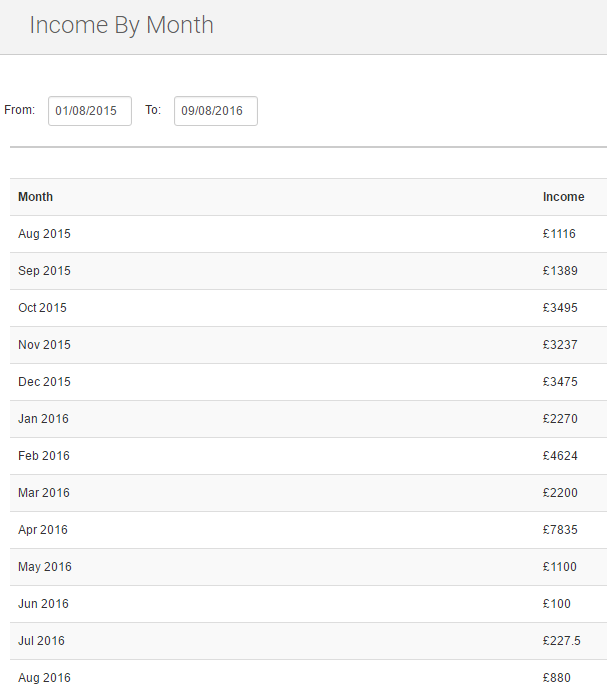The width and height of the screenshot is (607, 695).
Task: Click on Dec 2015 month entry
Action: (45, 382)
